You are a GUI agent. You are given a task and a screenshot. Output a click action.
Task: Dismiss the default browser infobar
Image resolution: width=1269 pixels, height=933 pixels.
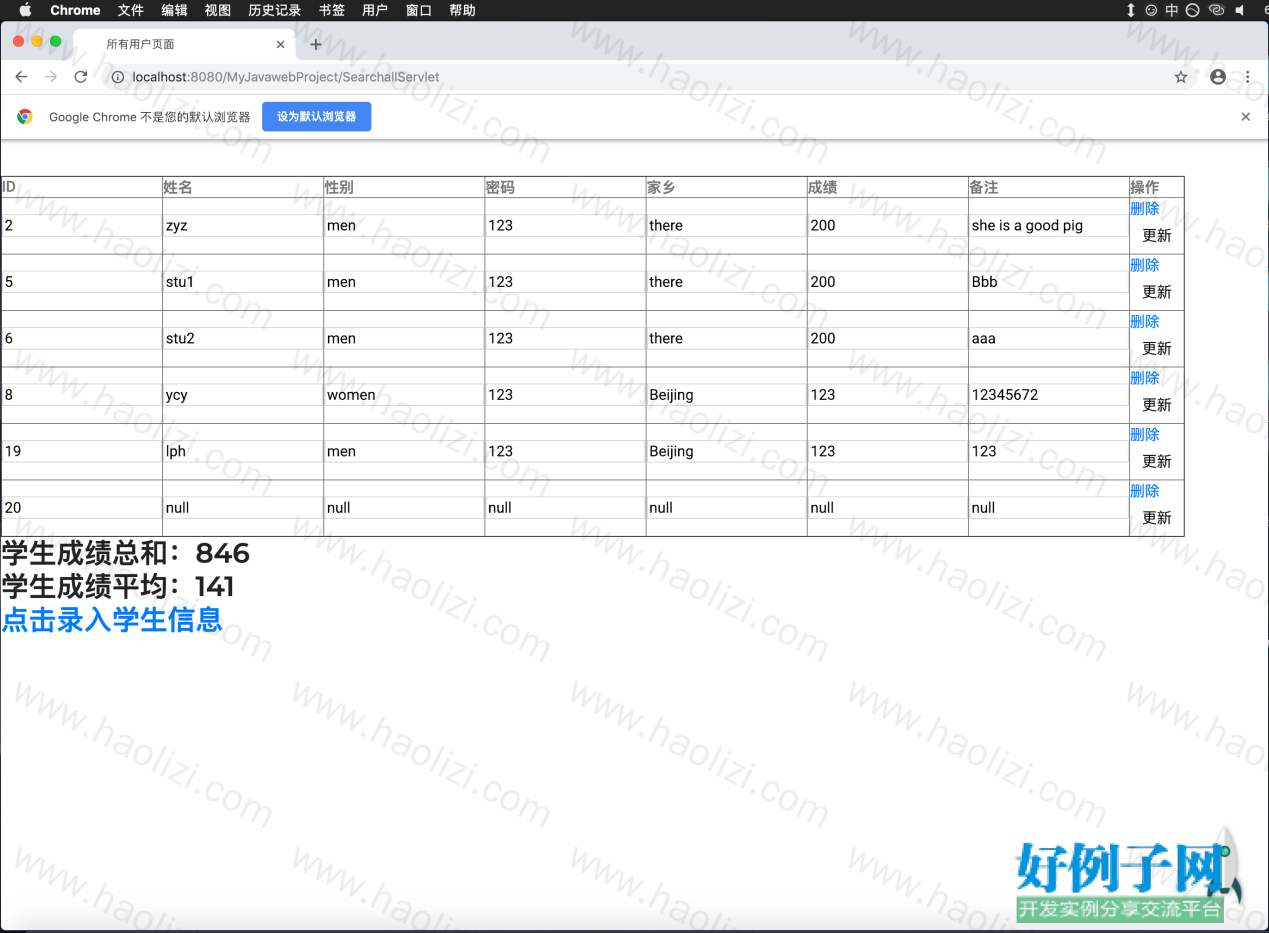pyautogui.click(x=1245, y=117)
